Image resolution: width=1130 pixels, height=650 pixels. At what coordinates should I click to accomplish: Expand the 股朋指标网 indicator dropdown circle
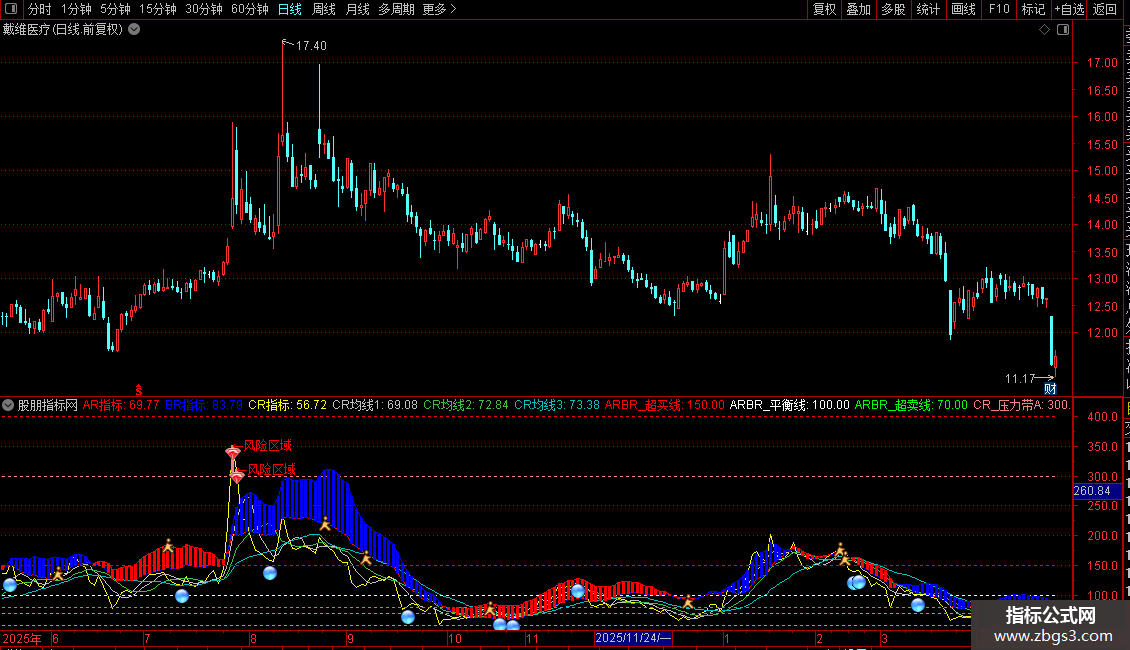click(8, 405)
